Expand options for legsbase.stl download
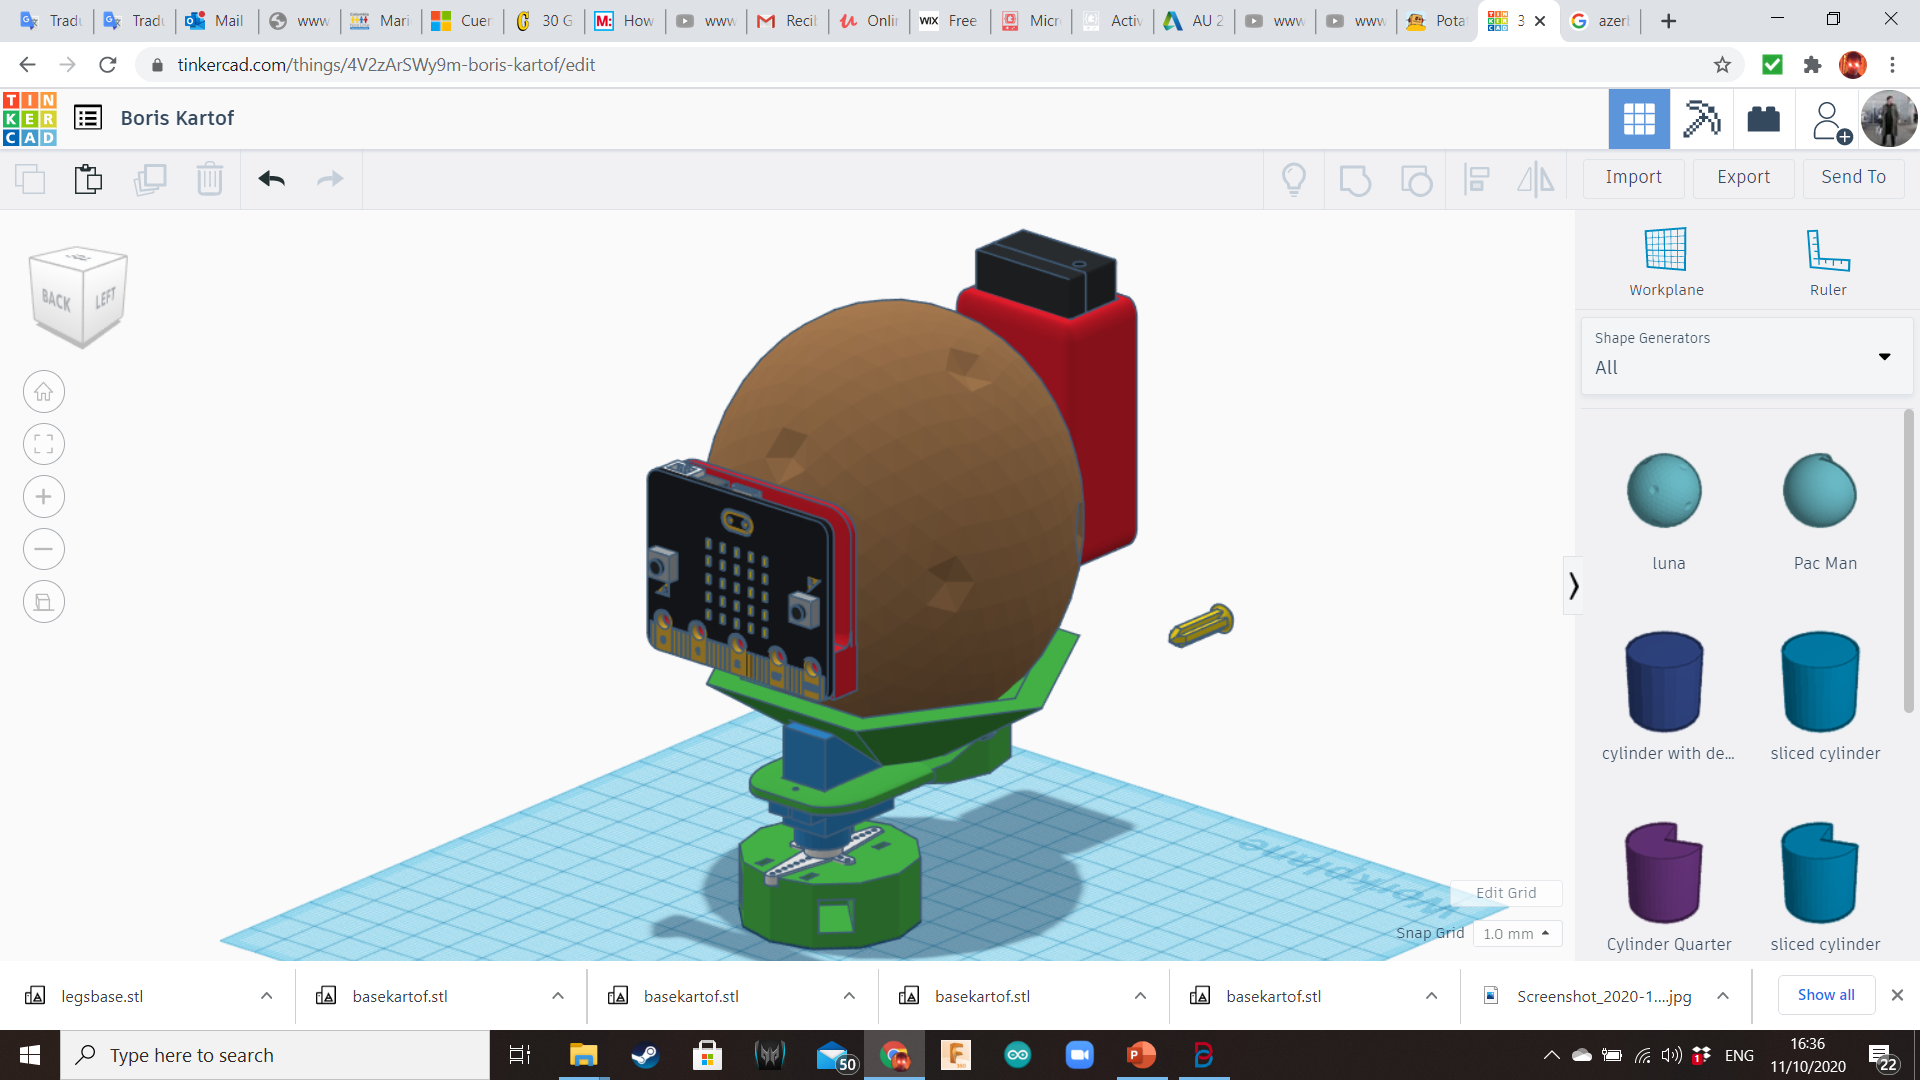Image resolution: width=1920 pixels, height=1080 pixels. pyautogui.click(x=266, y=996)
